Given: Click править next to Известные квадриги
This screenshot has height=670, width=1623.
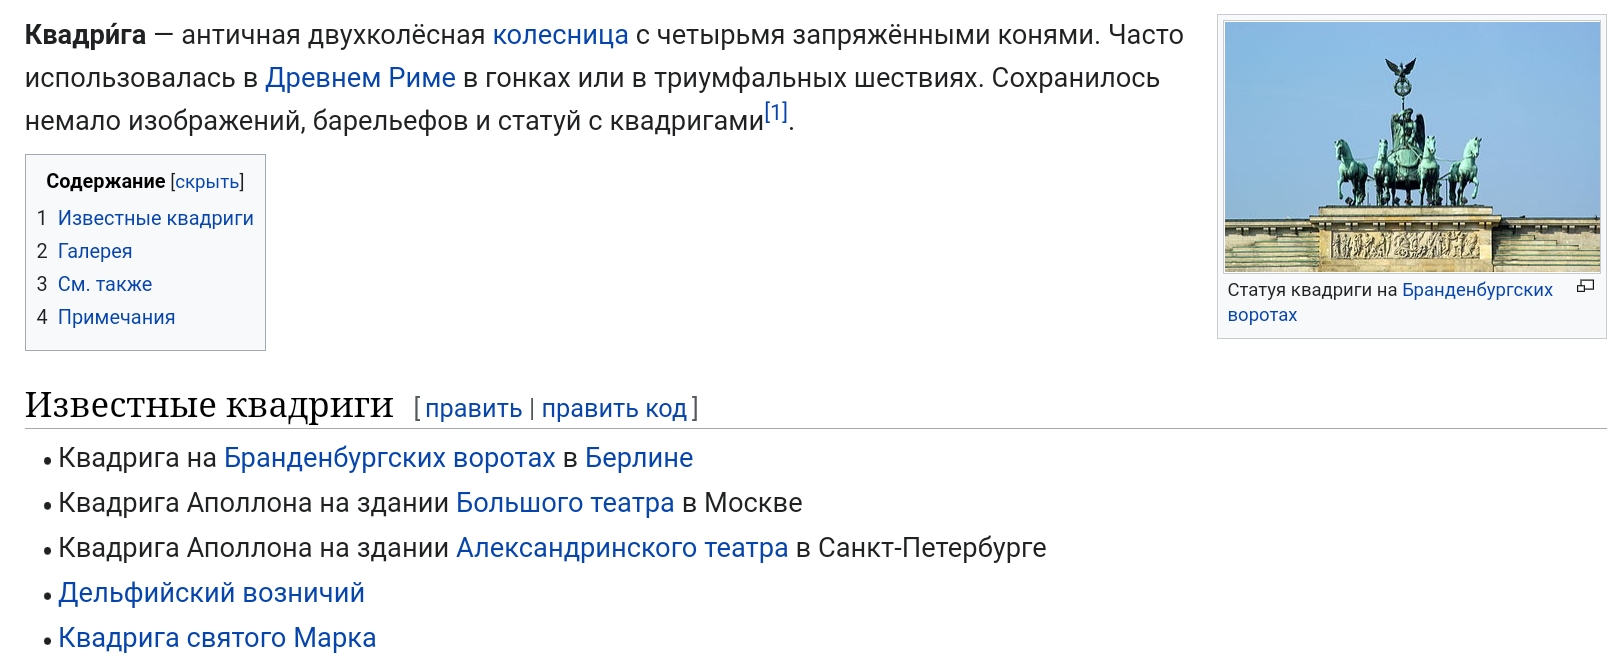Looking at the screenshot, I should click(x=473, y=409).
